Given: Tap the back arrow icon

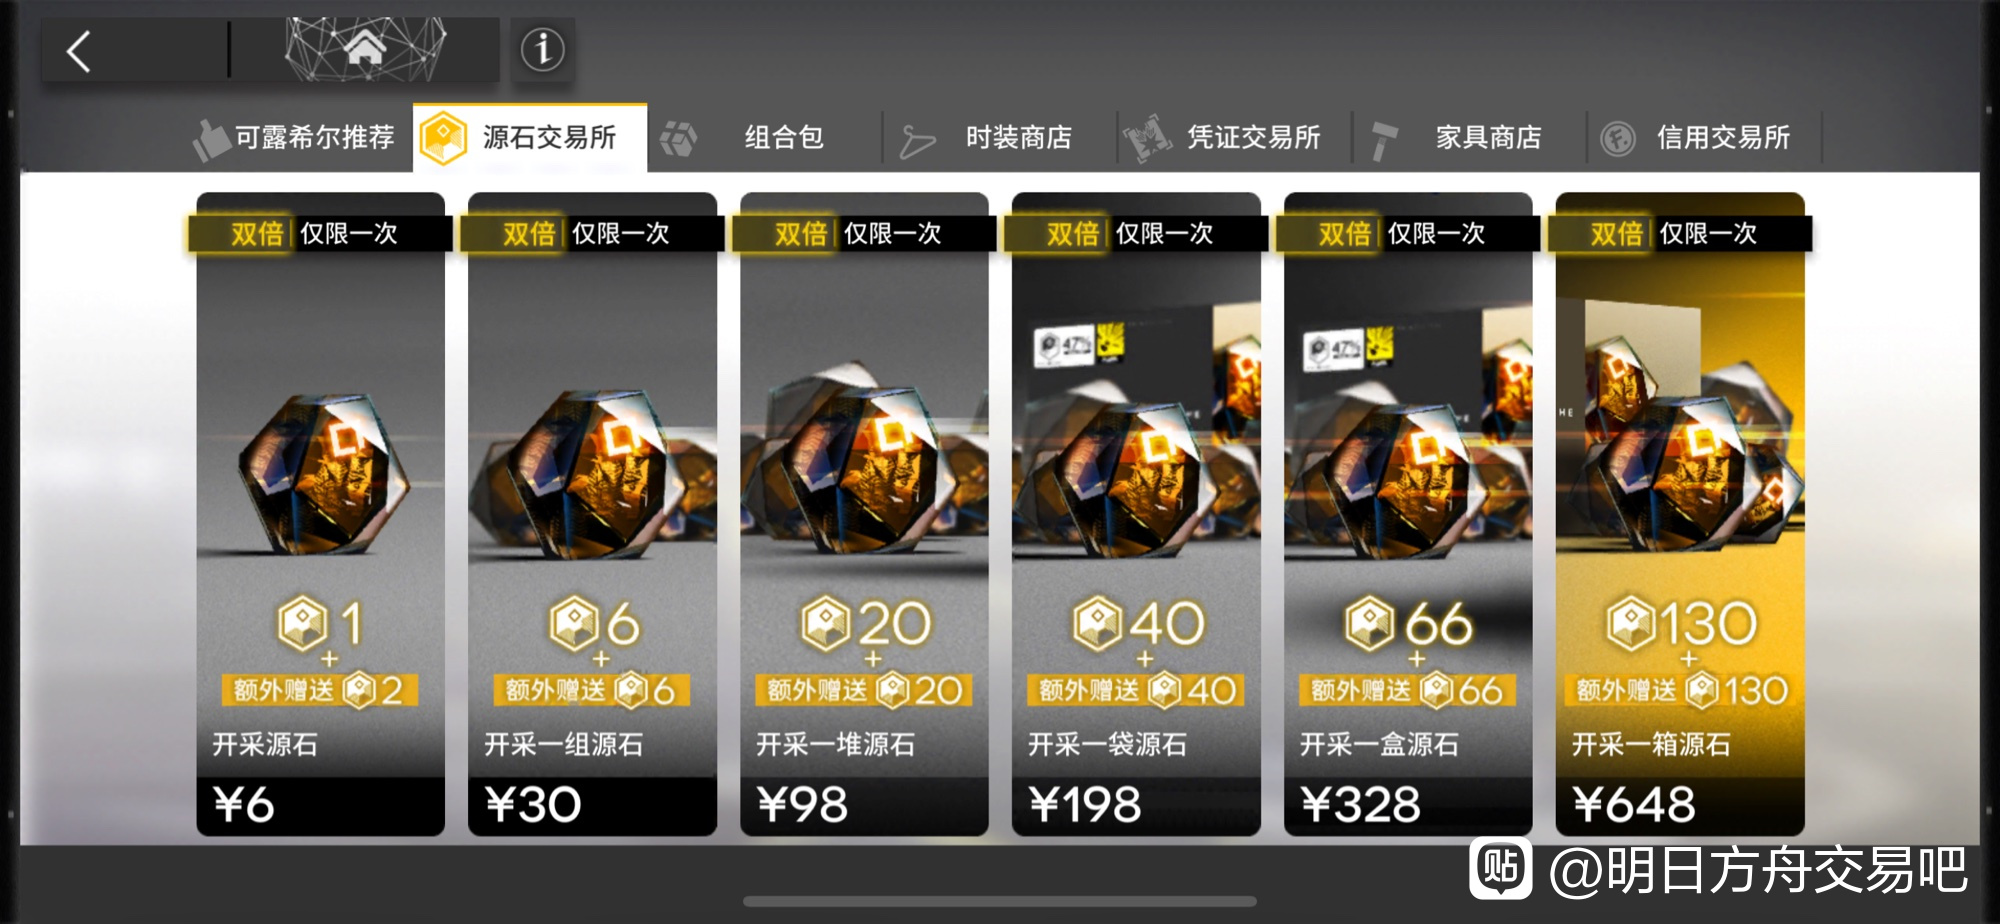Looking at the screenshot, I should (79, 51).
